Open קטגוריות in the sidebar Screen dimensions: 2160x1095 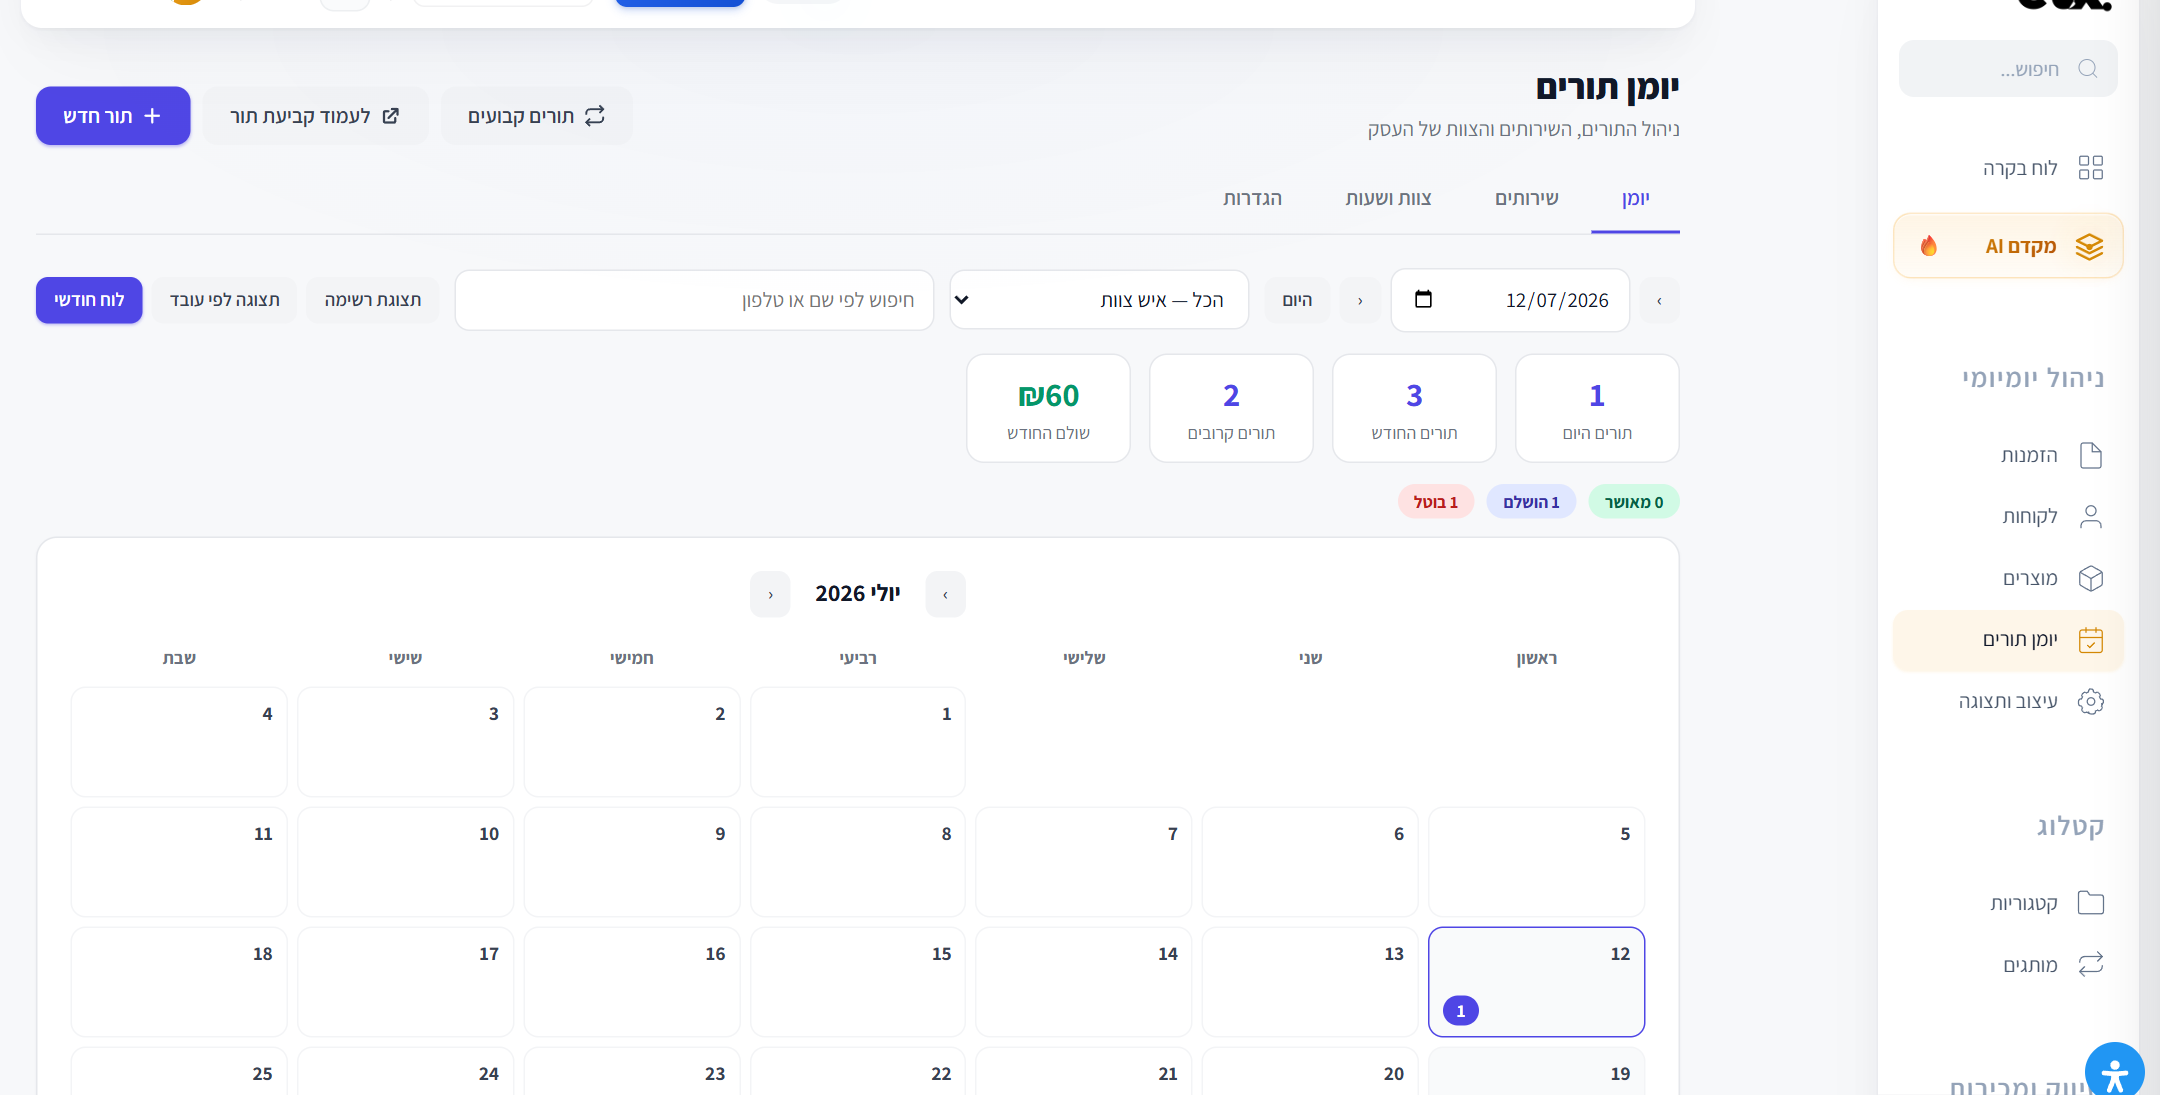coord(2008,903)
